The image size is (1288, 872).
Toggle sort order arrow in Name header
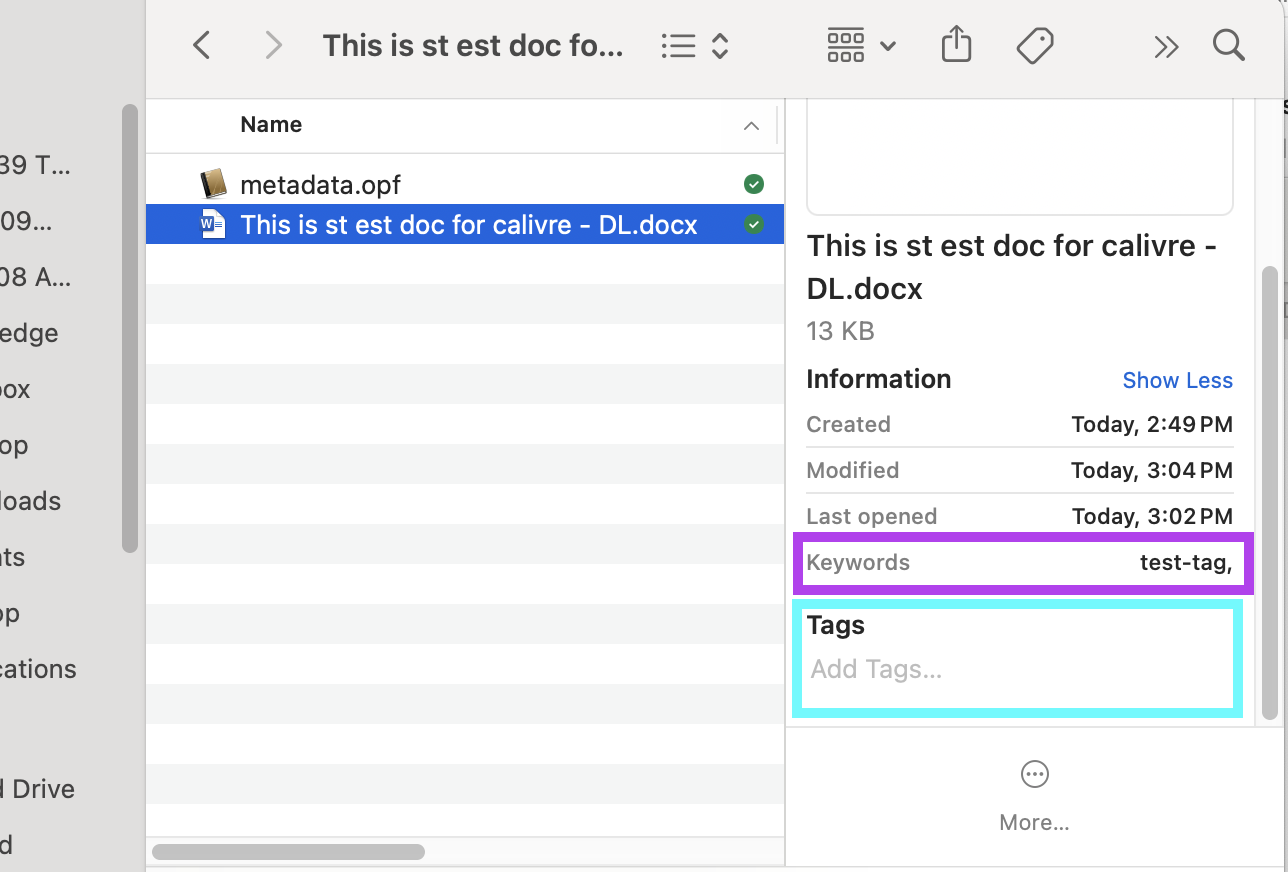pos(751,126)
